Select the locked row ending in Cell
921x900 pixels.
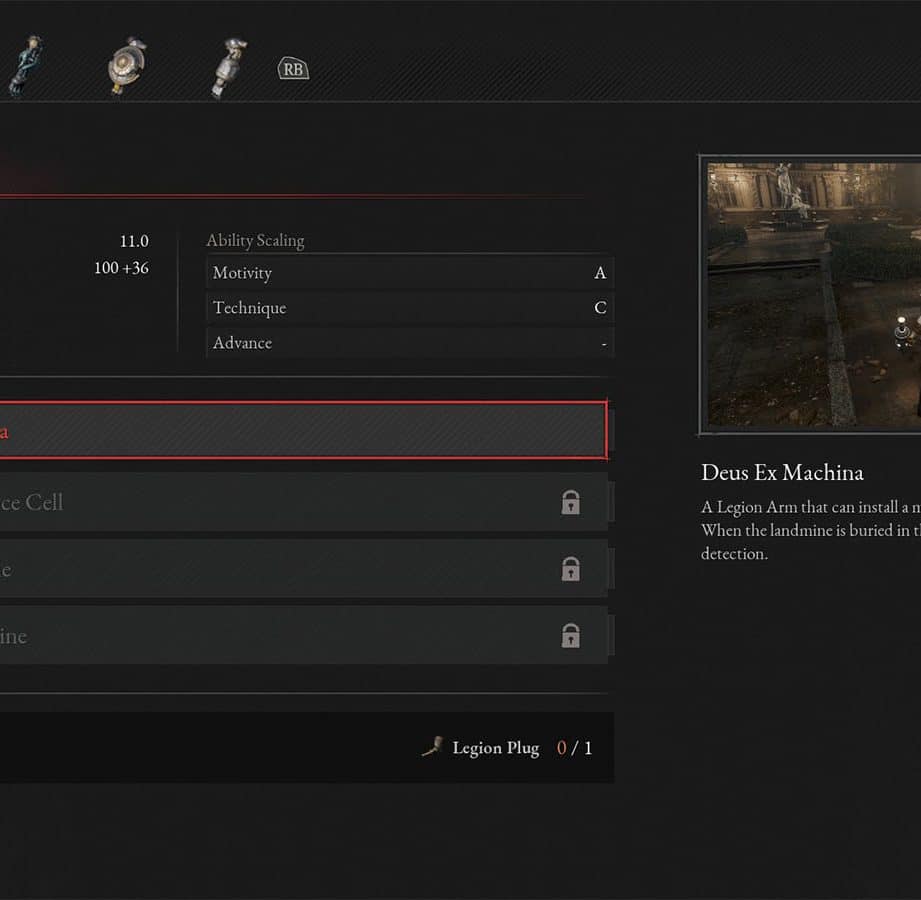[304, 502]
